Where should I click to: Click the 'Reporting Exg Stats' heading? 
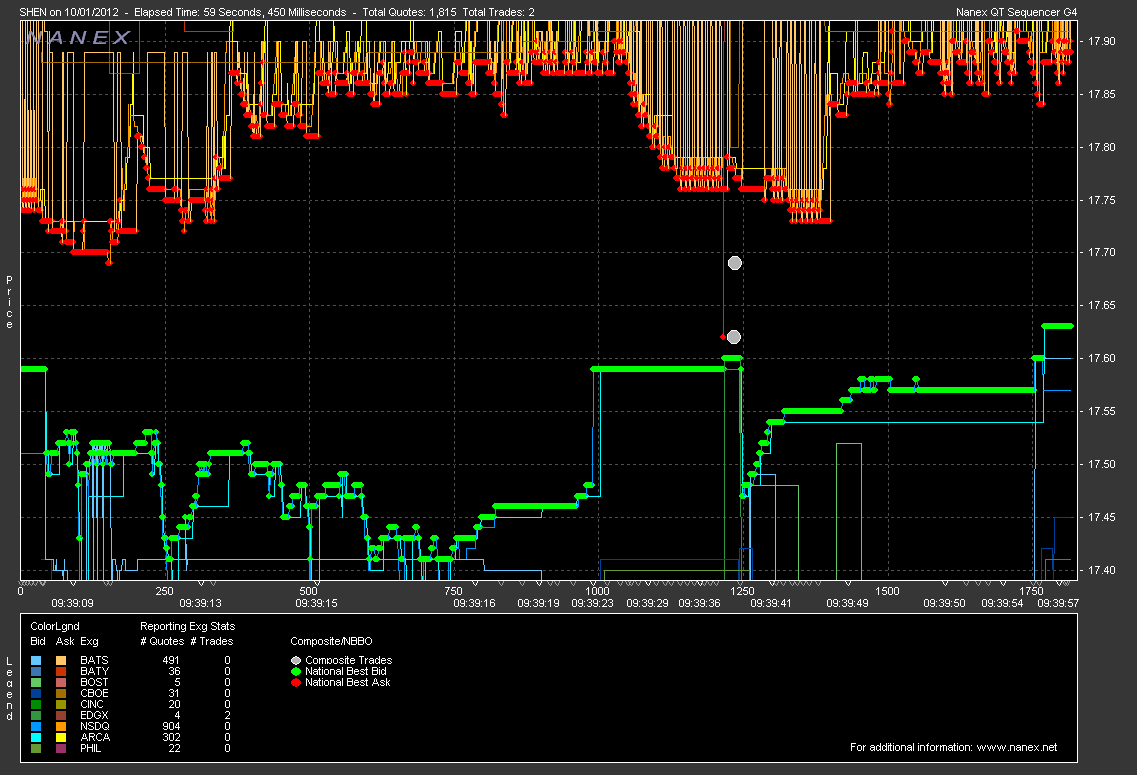coord(188,626)
